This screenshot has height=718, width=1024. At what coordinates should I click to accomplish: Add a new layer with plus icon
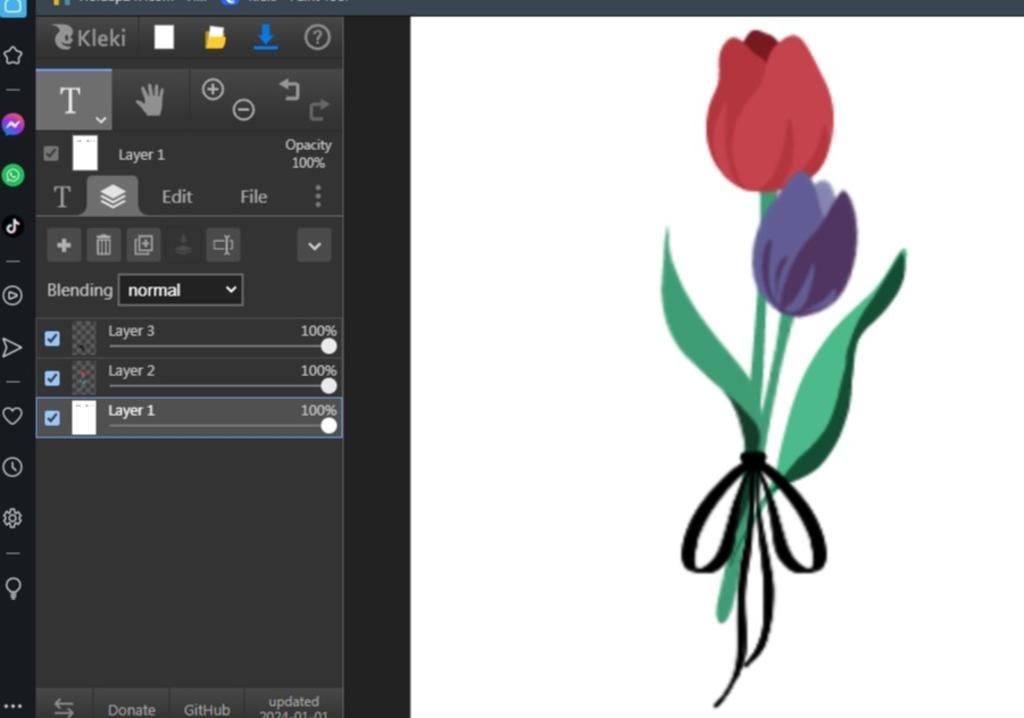(64, 245)
